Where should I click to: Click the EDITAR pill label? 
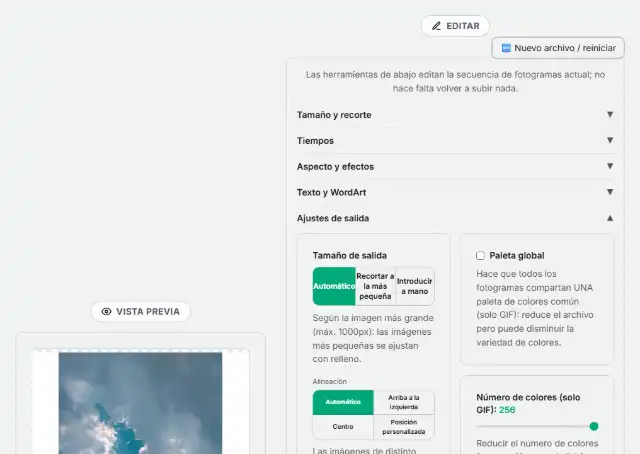tap(455, 26)
